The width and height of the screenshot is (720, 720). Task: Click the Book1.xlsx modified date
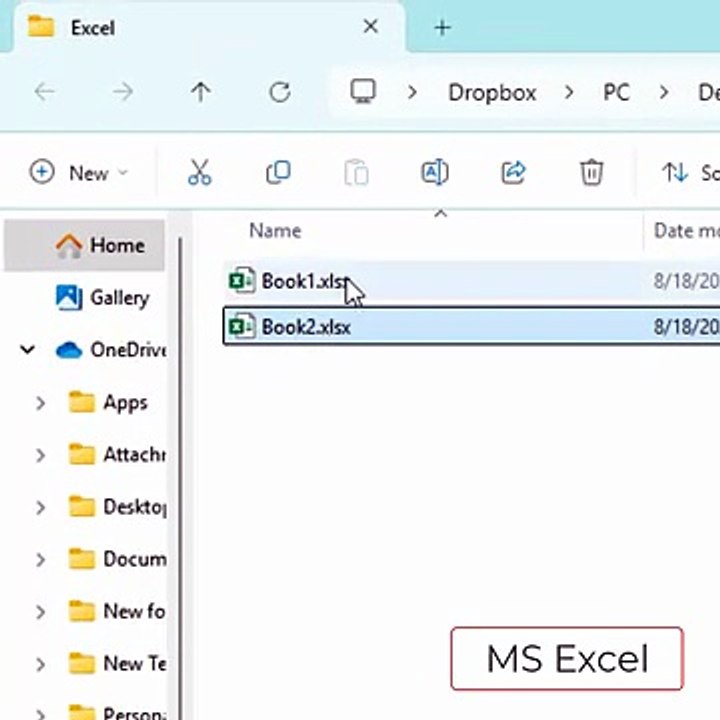686,281
